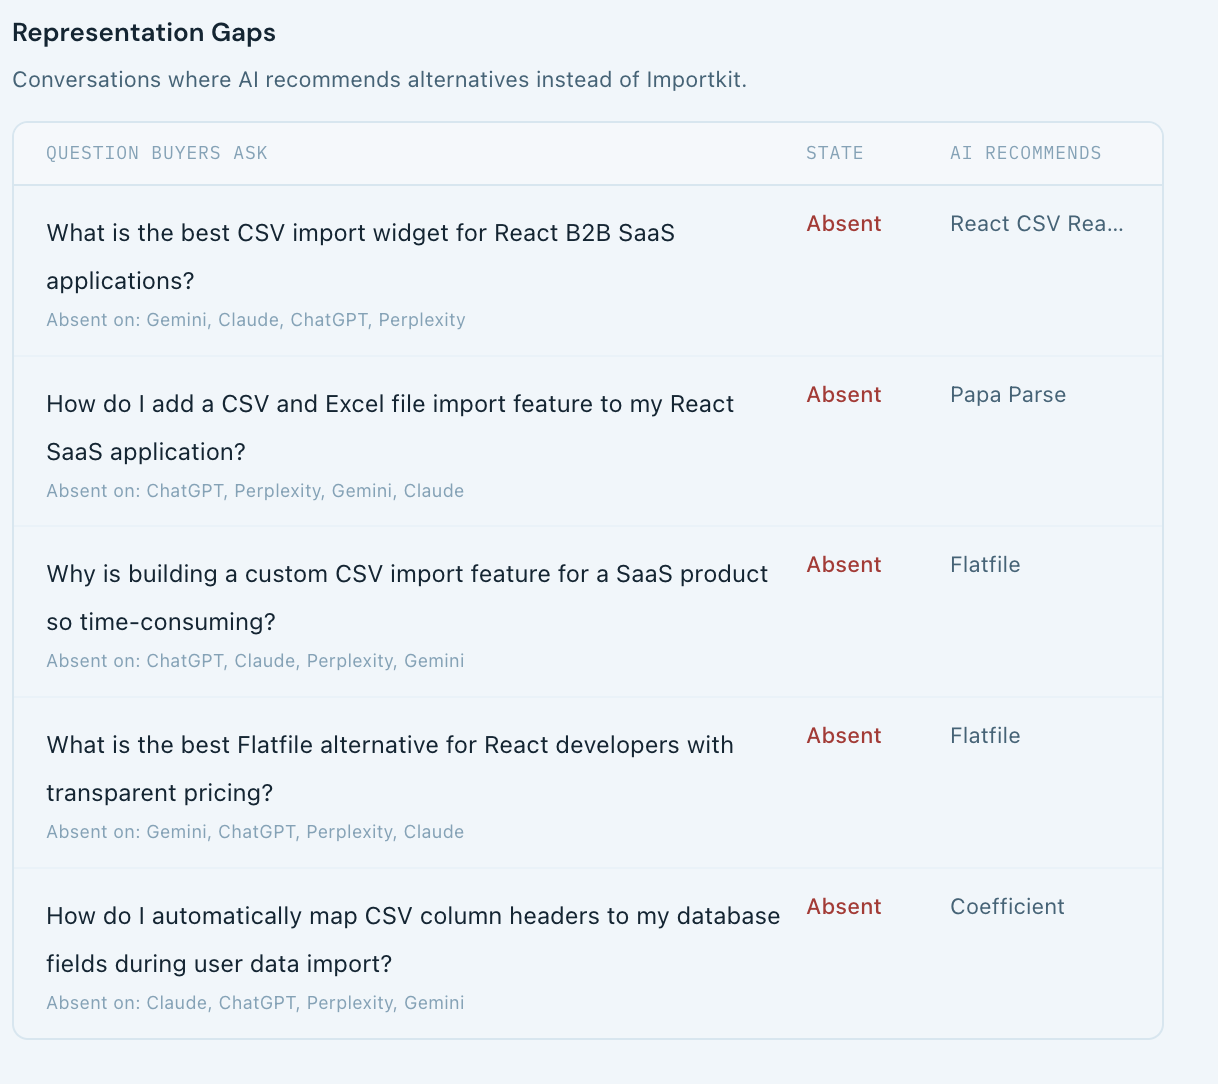Click the Question Buyers Ask column header
The height and width of the screenshot is (1084, 1218).
tap(157, 153)
